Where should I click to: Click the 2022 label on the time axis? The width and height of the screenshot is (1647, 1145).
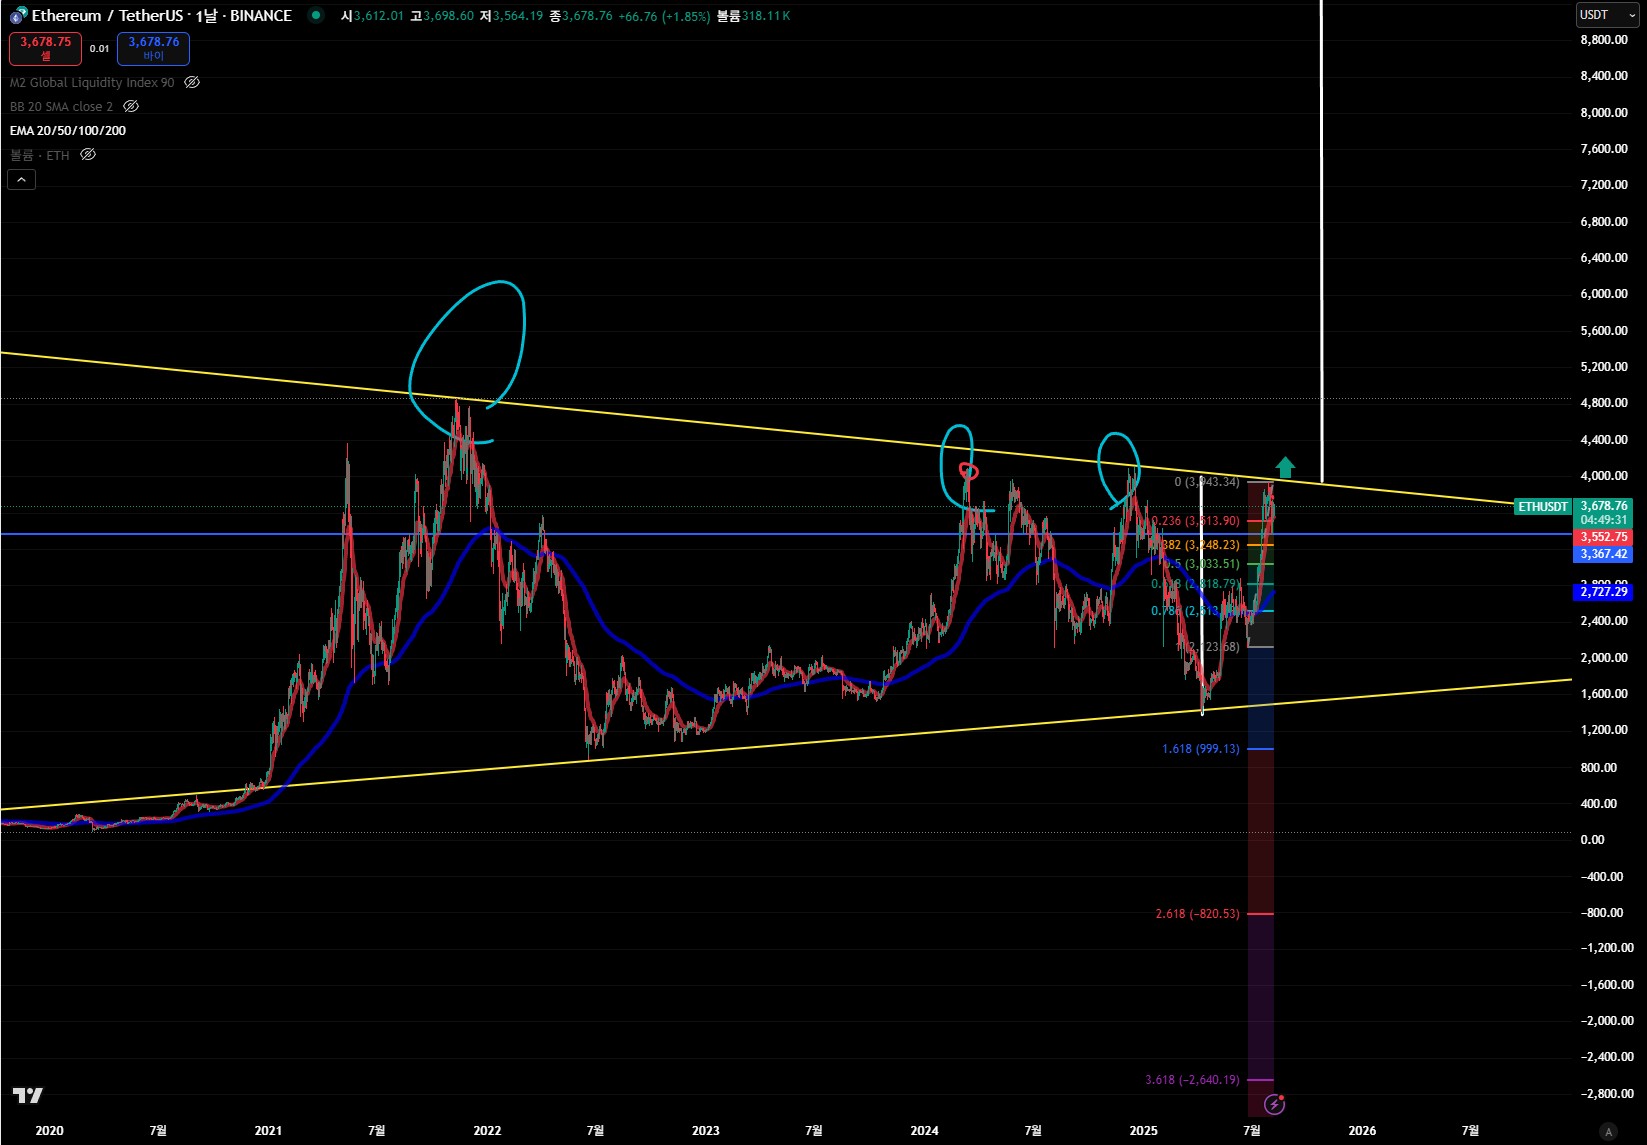coord(487,1130)
